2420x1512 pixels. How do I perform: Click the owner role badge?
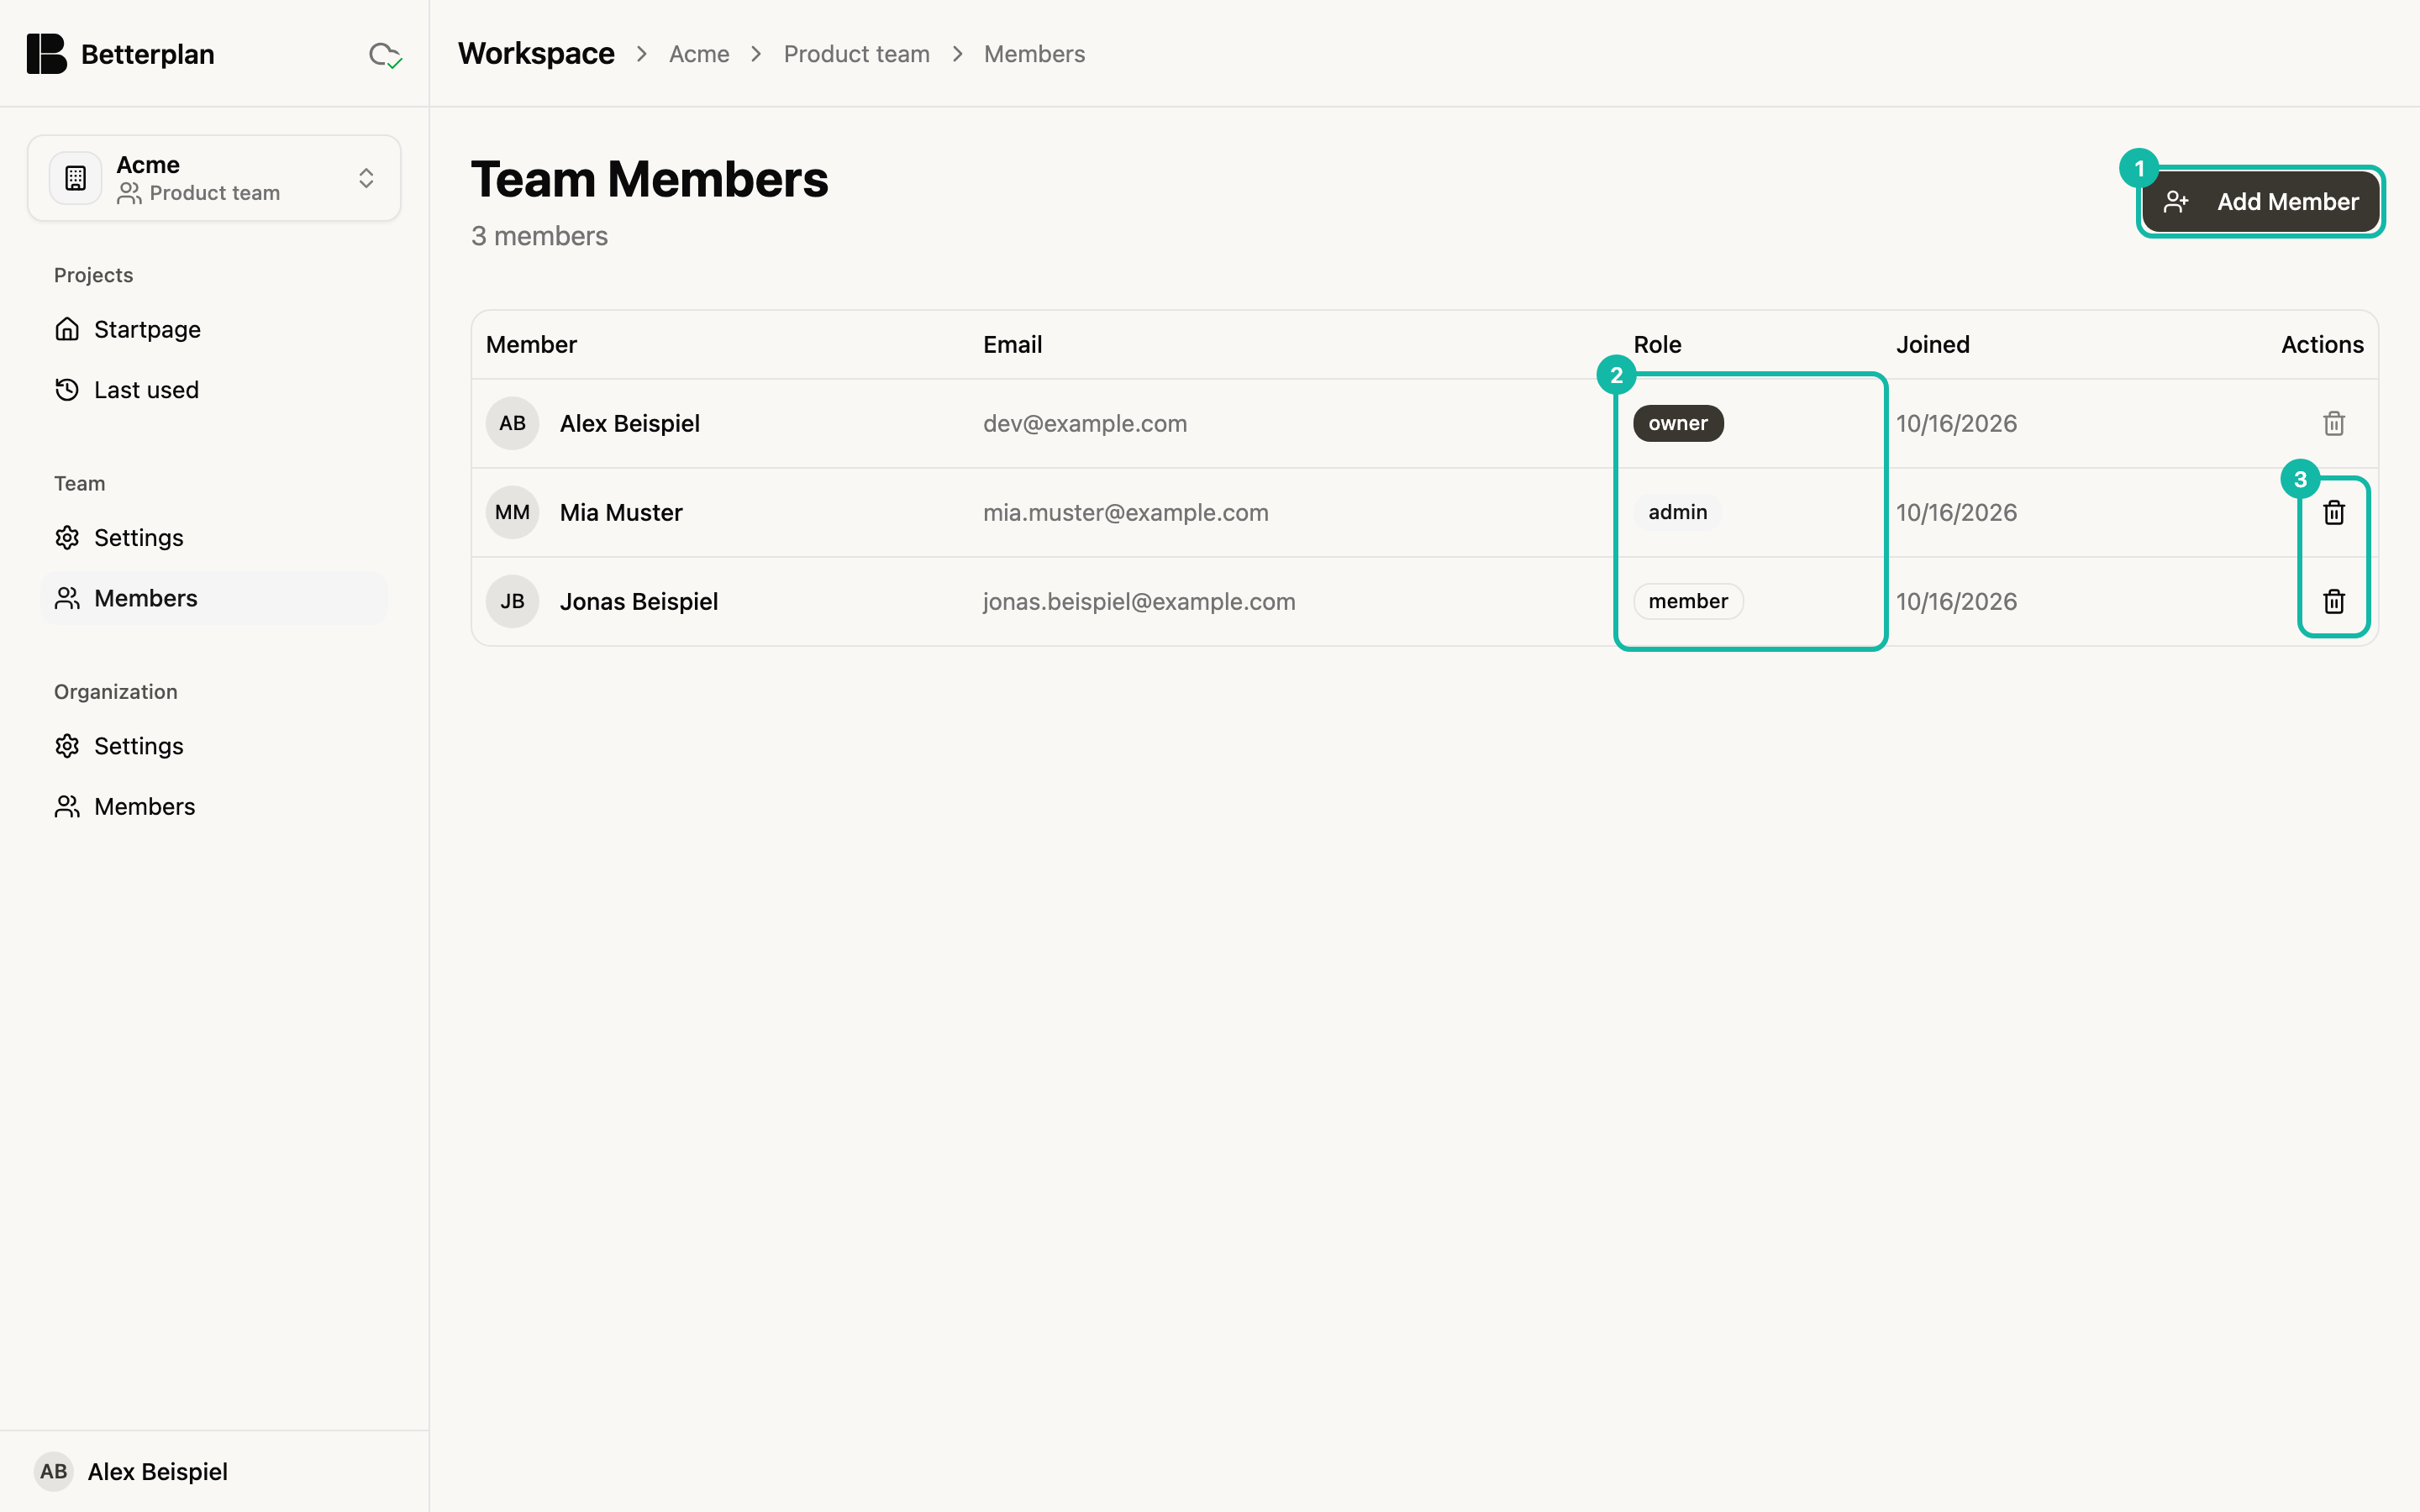[1678, 423]
